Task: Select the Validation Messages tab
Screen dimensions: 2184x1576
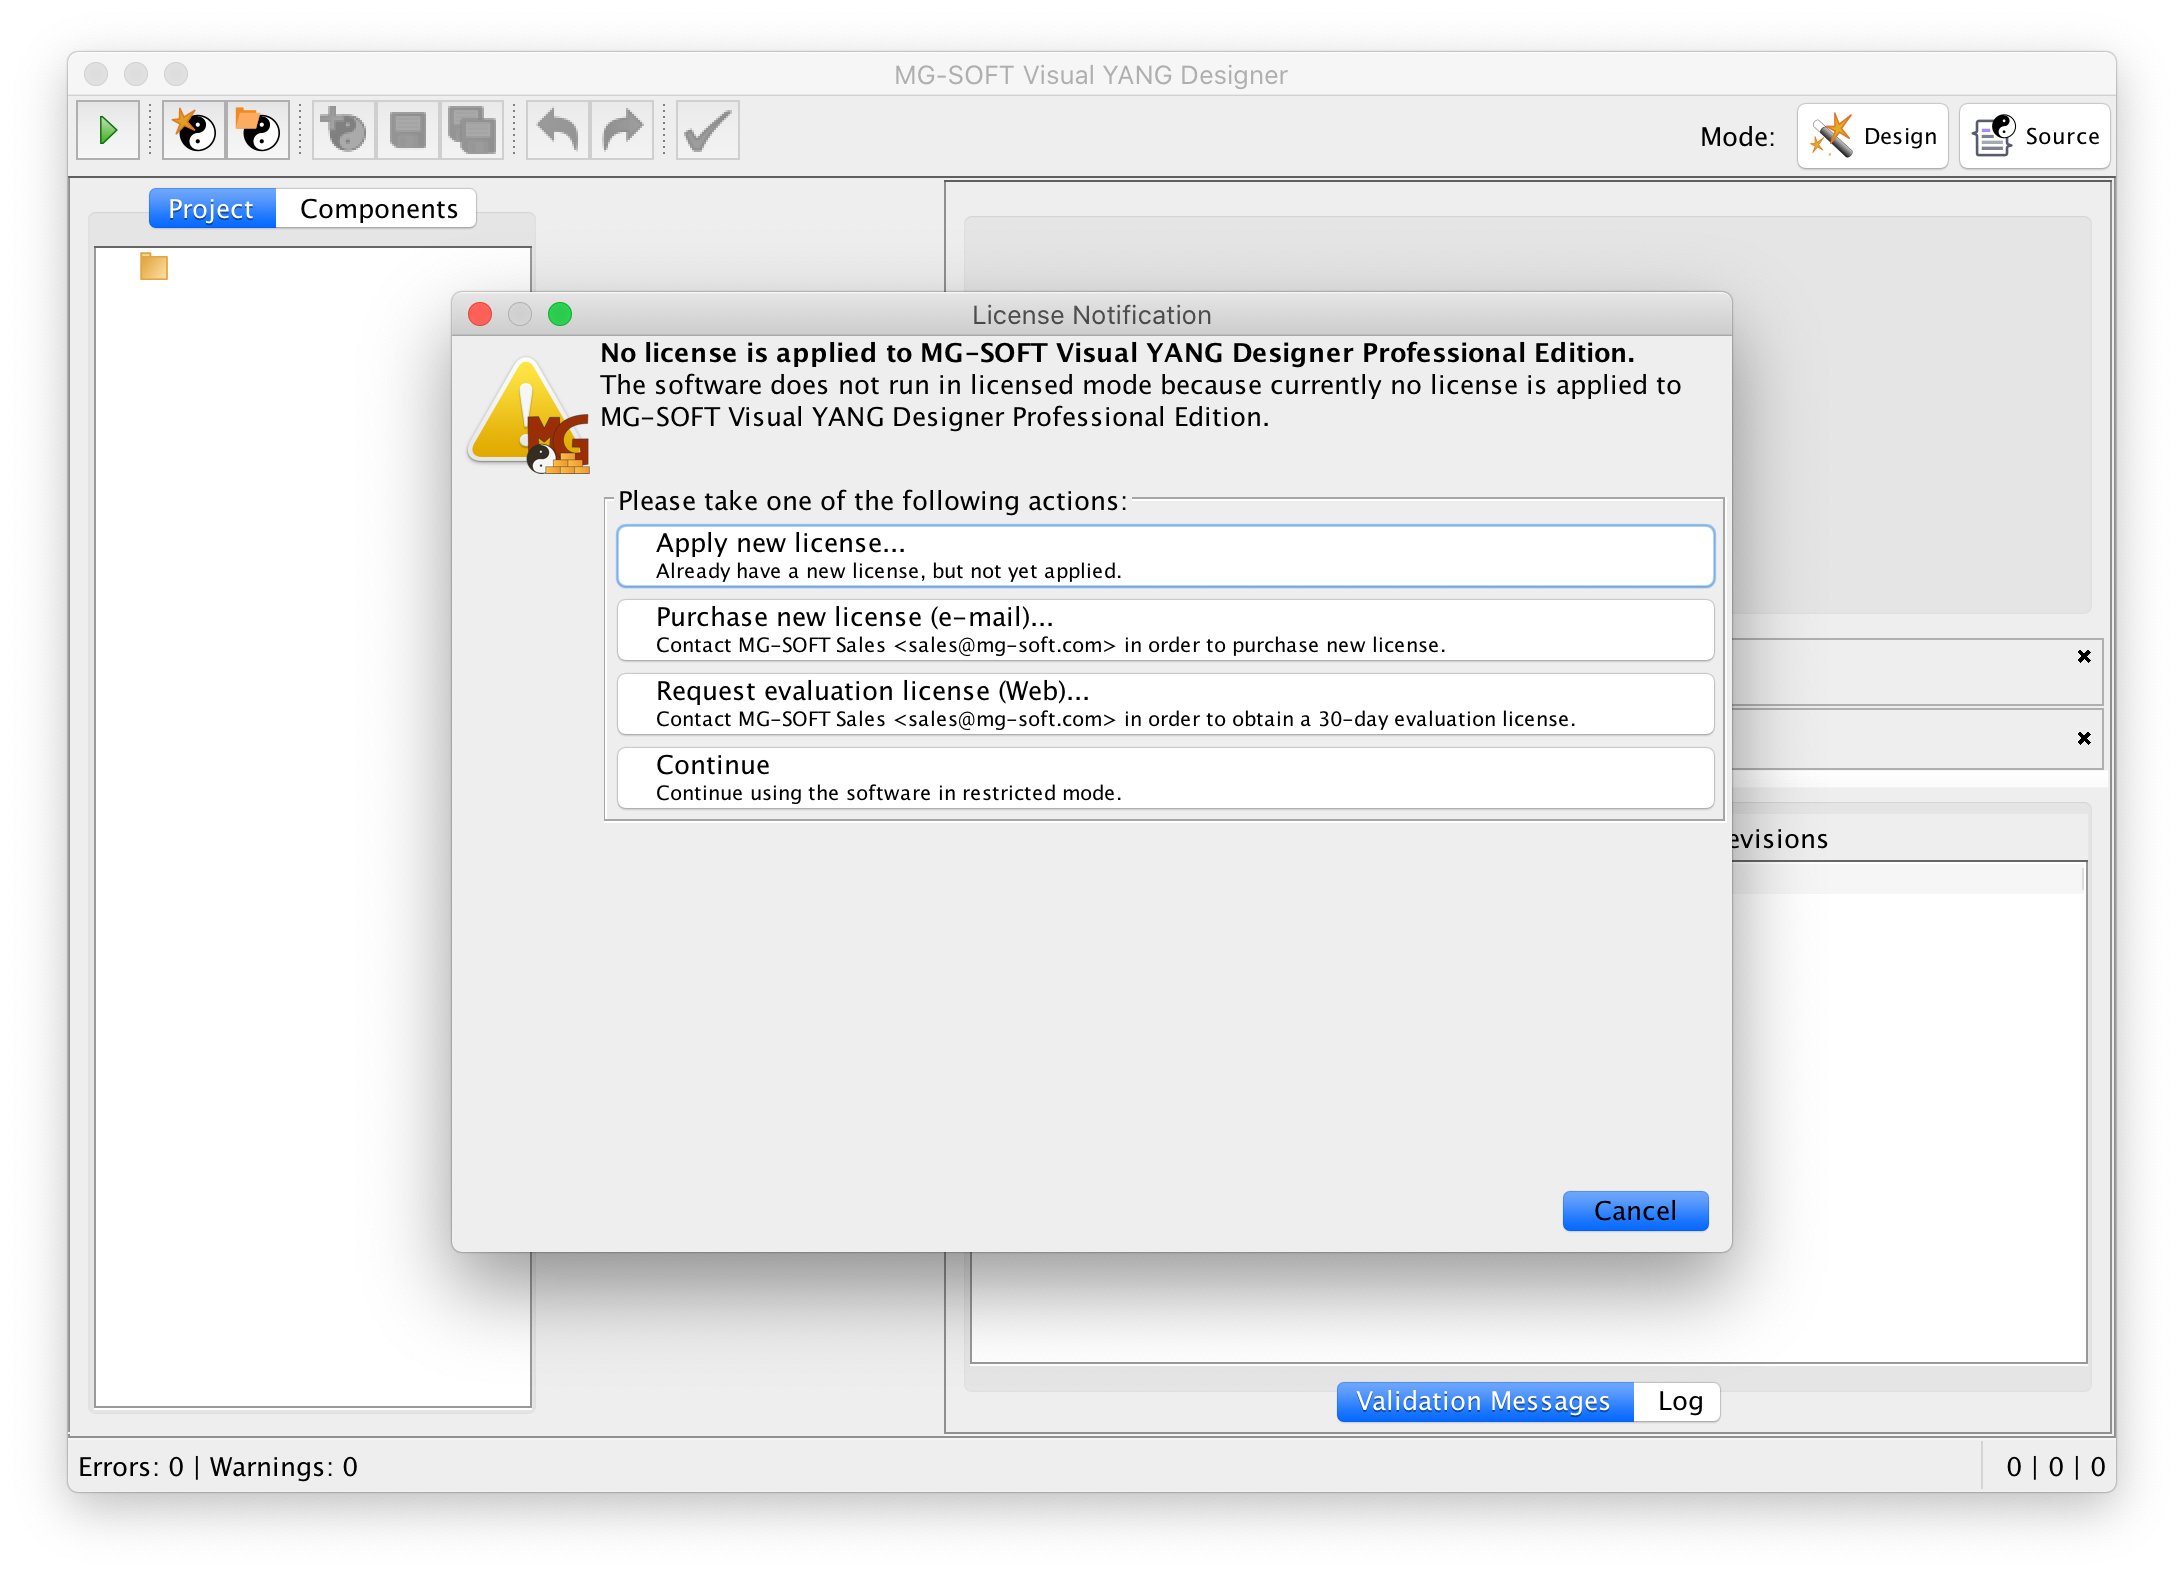Action: 1483,1401
